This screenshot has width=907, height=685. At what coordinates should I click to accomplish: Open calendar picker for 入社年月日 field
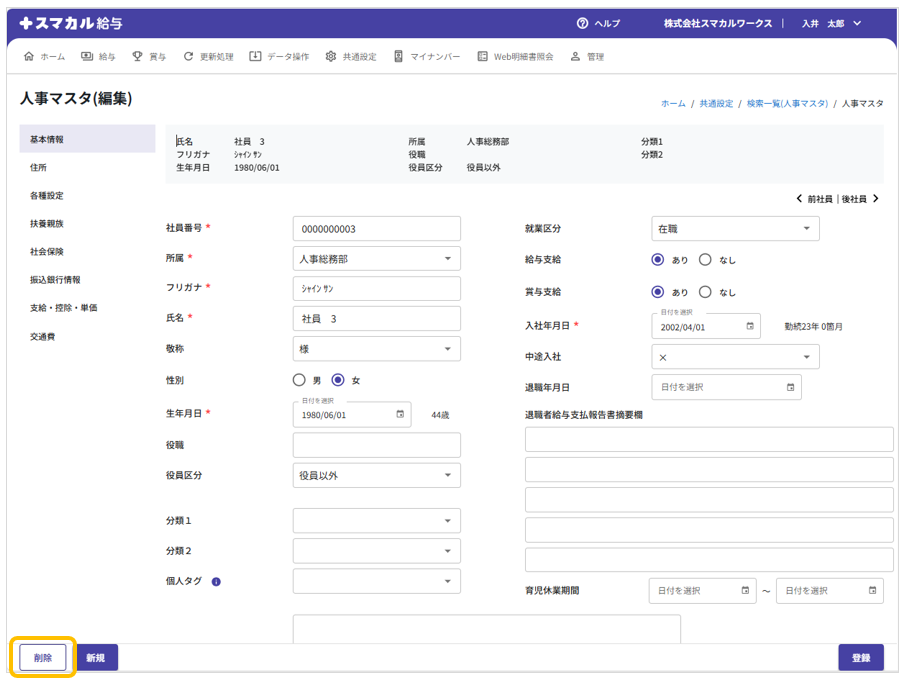750,326
